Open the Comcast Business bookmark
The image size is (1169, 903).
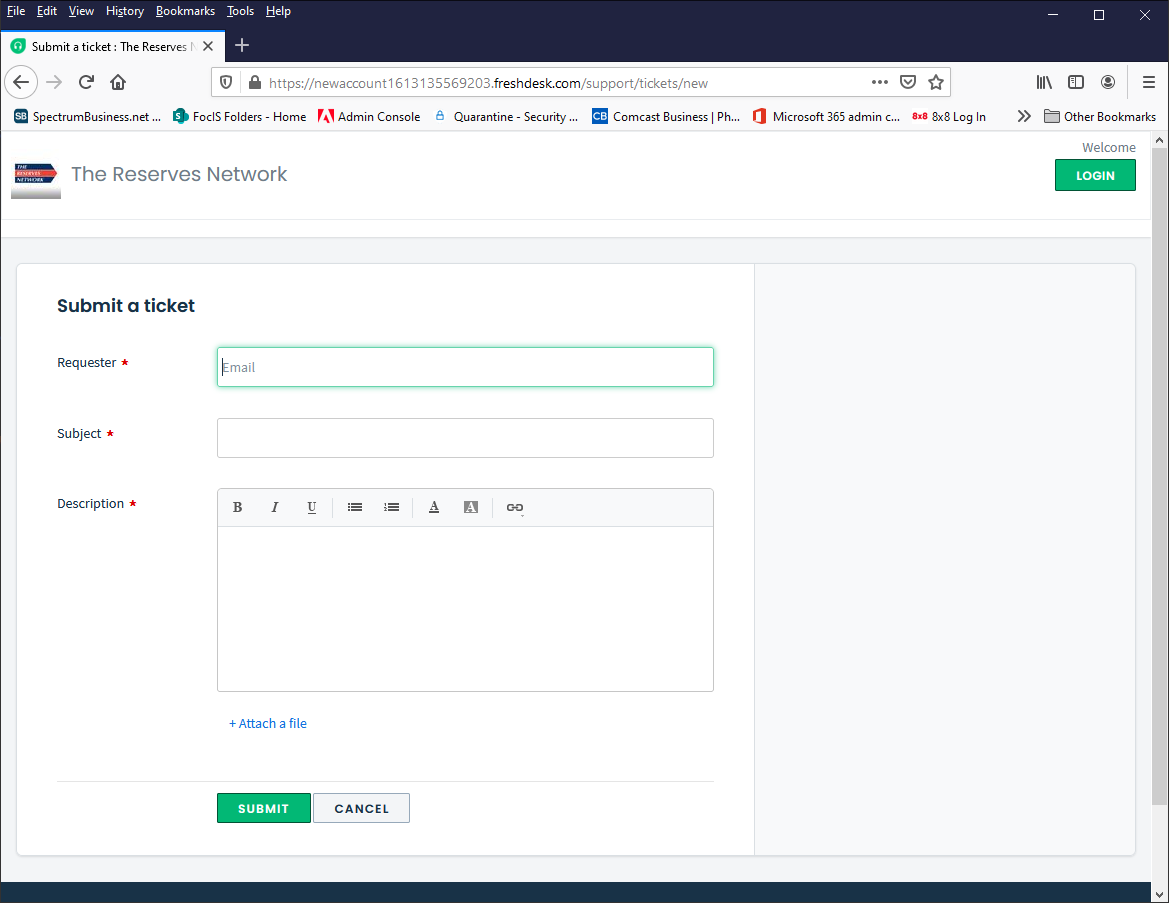point(666,116)
